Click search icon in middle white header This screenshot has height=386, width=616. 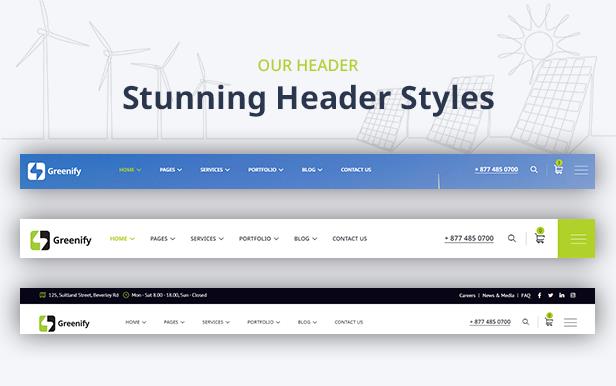[x=512, y=238]
